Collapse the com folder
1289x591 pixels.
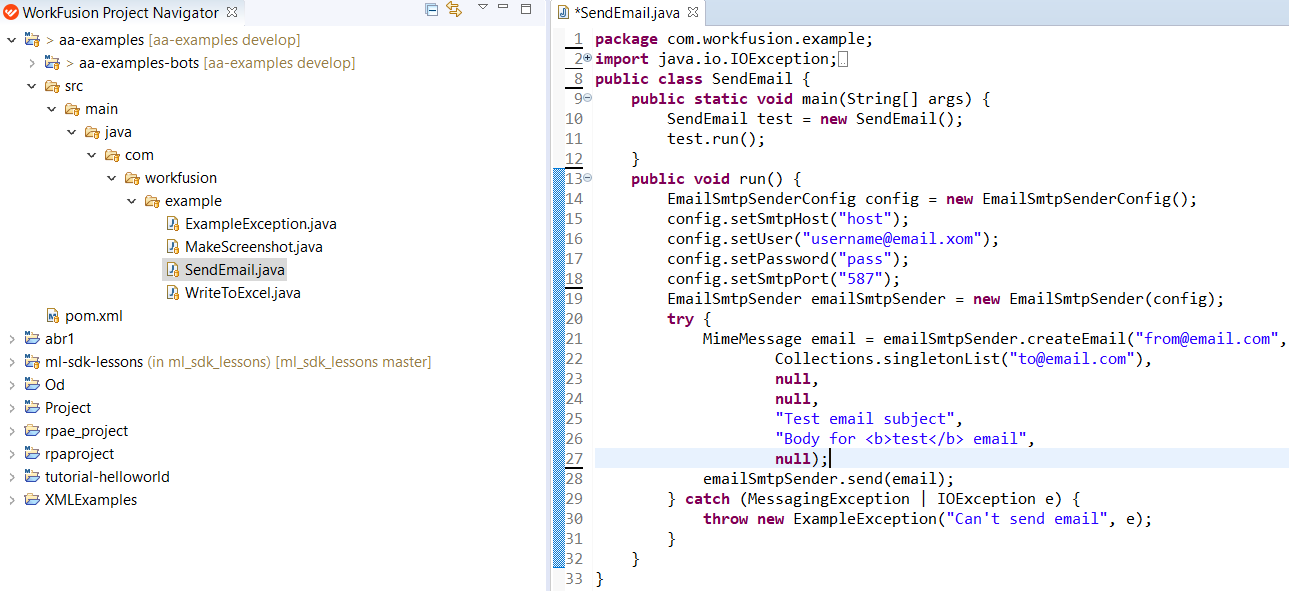91,155
